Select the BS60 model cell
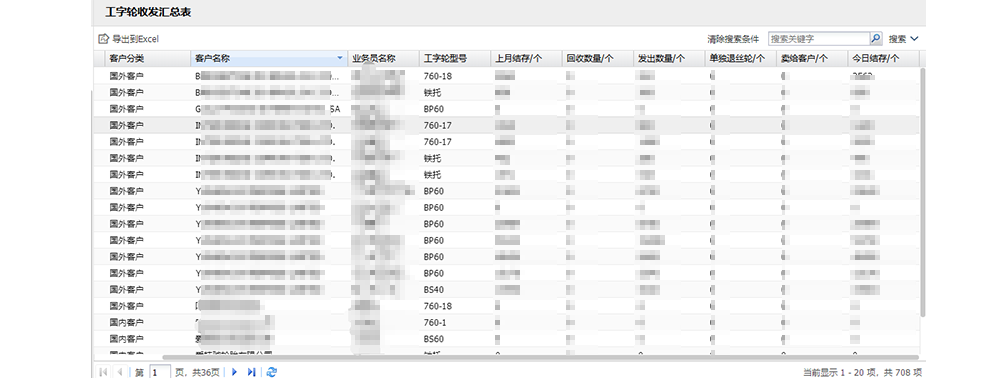1000x378 pixels. (434, 339)
